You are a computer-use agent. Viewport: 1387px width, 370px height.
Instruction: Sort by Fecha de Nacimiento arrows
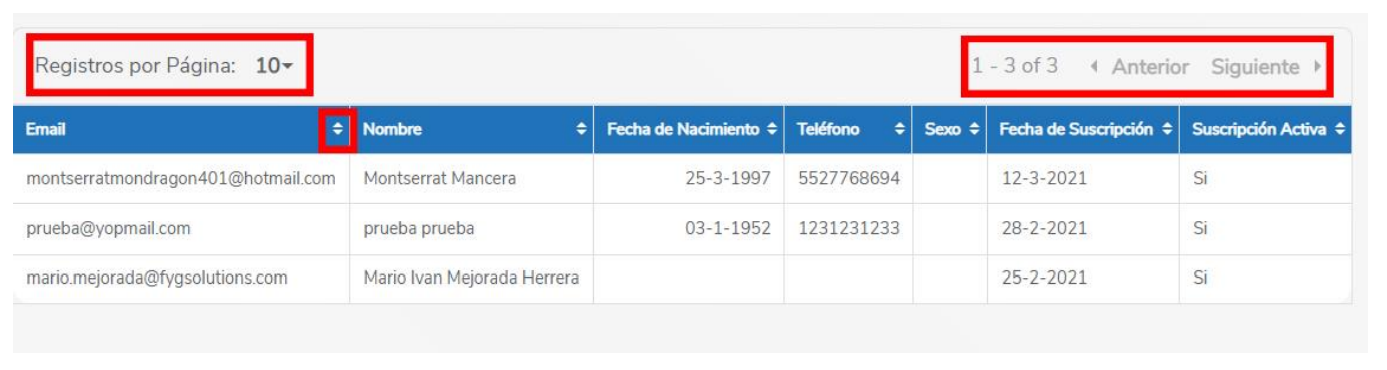pos(772,130)
